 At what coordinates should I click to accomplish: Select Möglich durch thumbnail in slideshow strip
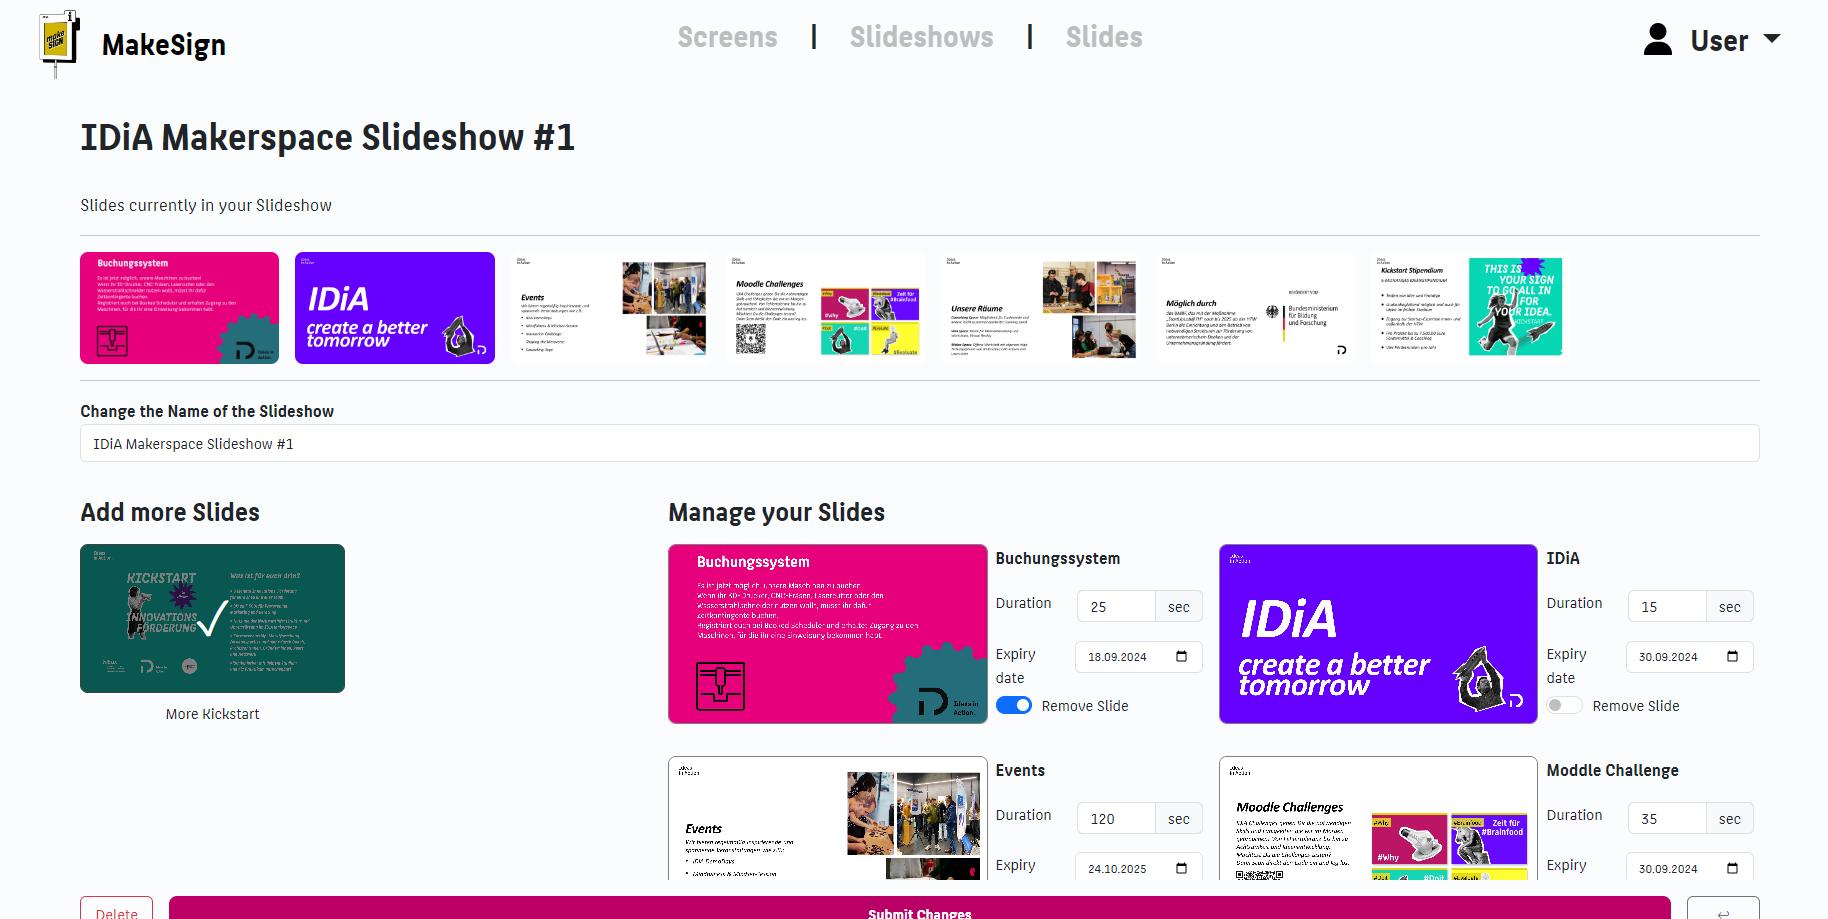tap(1256, 308)
